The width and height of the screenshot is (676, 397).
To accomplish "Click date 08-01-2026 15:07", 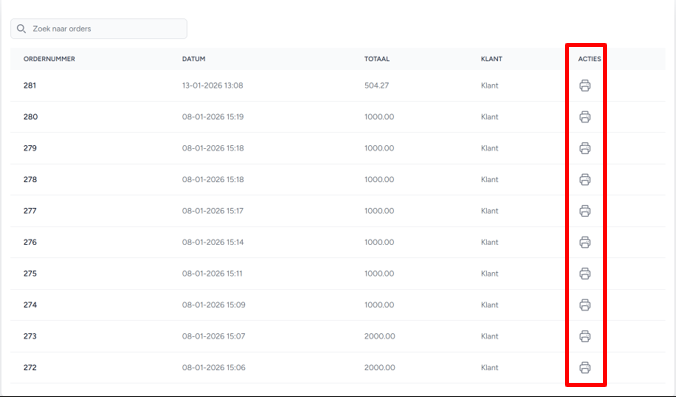I will [x=214, y=336].
